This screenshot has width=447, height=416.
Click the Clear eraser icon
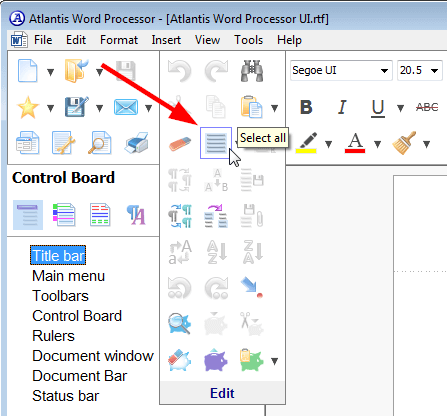pos(180,144)
